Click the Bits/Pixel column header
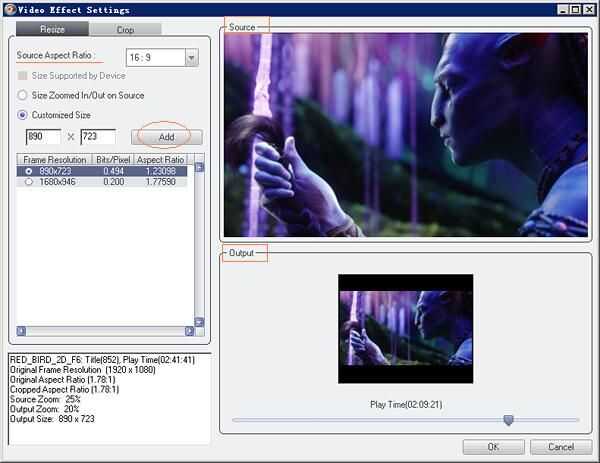Screen dimensions: 600x463 (x=113, y=160)
